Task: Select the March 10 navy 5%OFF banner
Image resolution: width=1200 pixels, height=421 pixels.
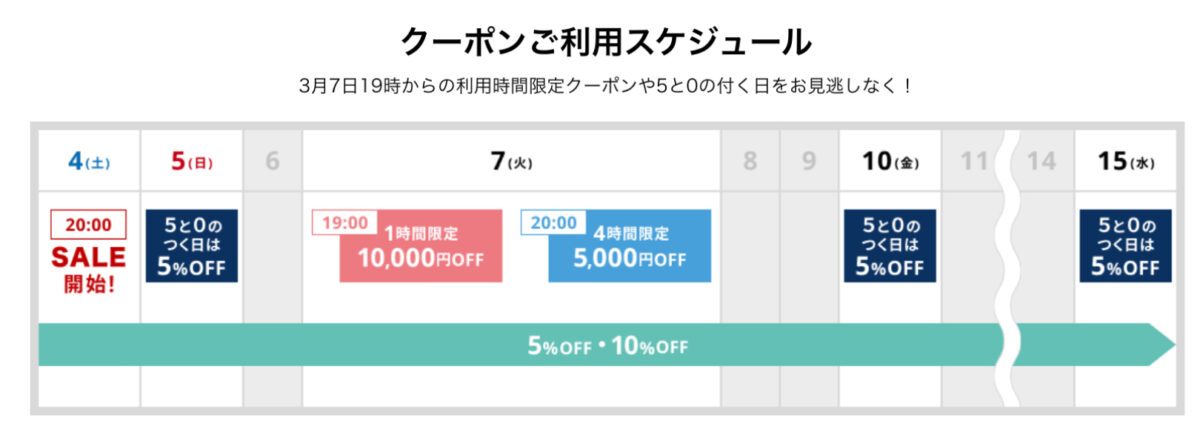Action: coord(890,245)
